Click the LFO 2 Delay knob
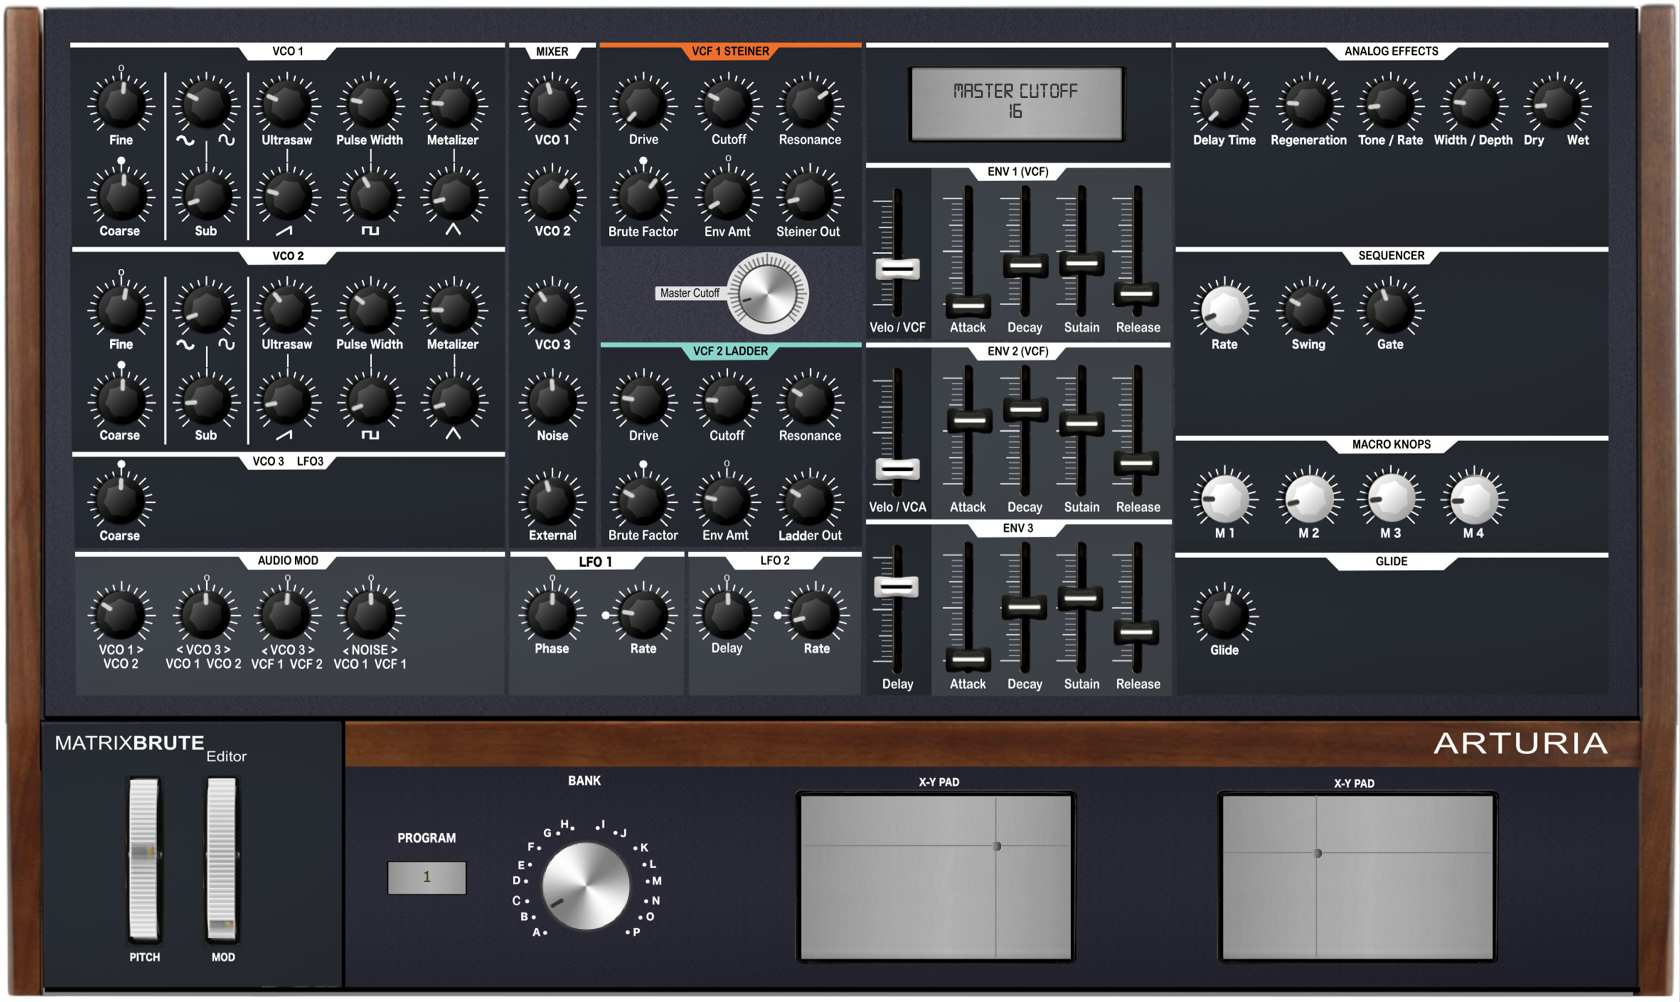The image size is (1680, 1002). [x=728, y=613]
